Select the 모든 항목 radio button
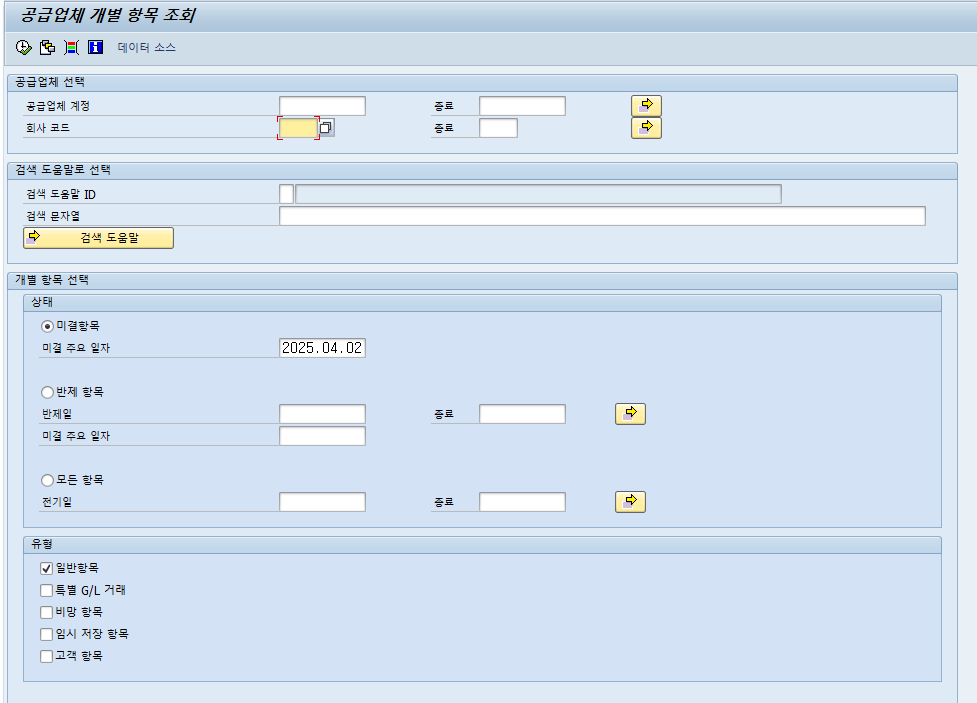Viewport: 977px width, 703px height. click(47, 480)
